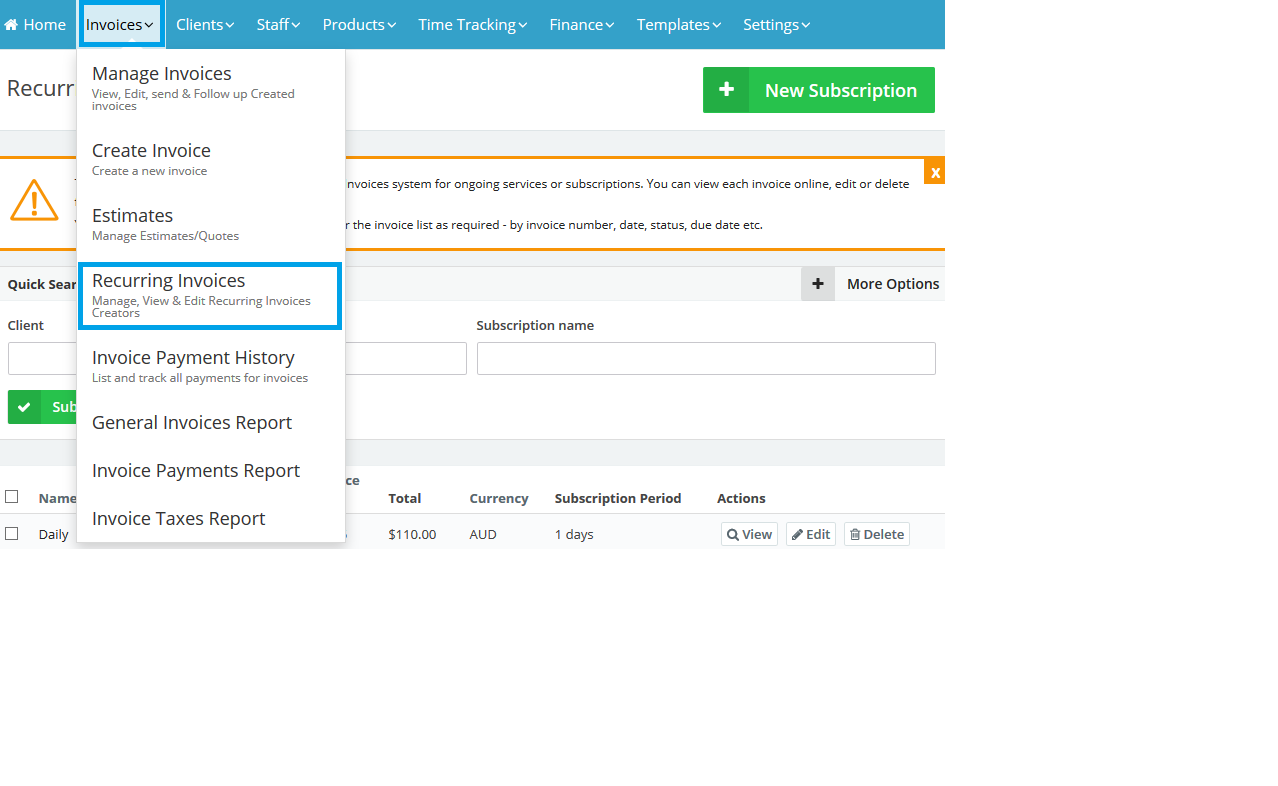Tick the checkbox for the Daily row

pos(12,534)
